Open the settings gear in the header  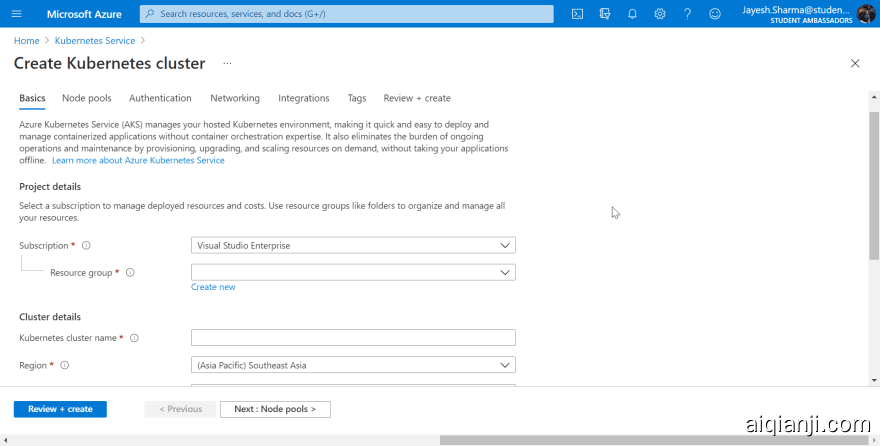[x=660, y=14]
